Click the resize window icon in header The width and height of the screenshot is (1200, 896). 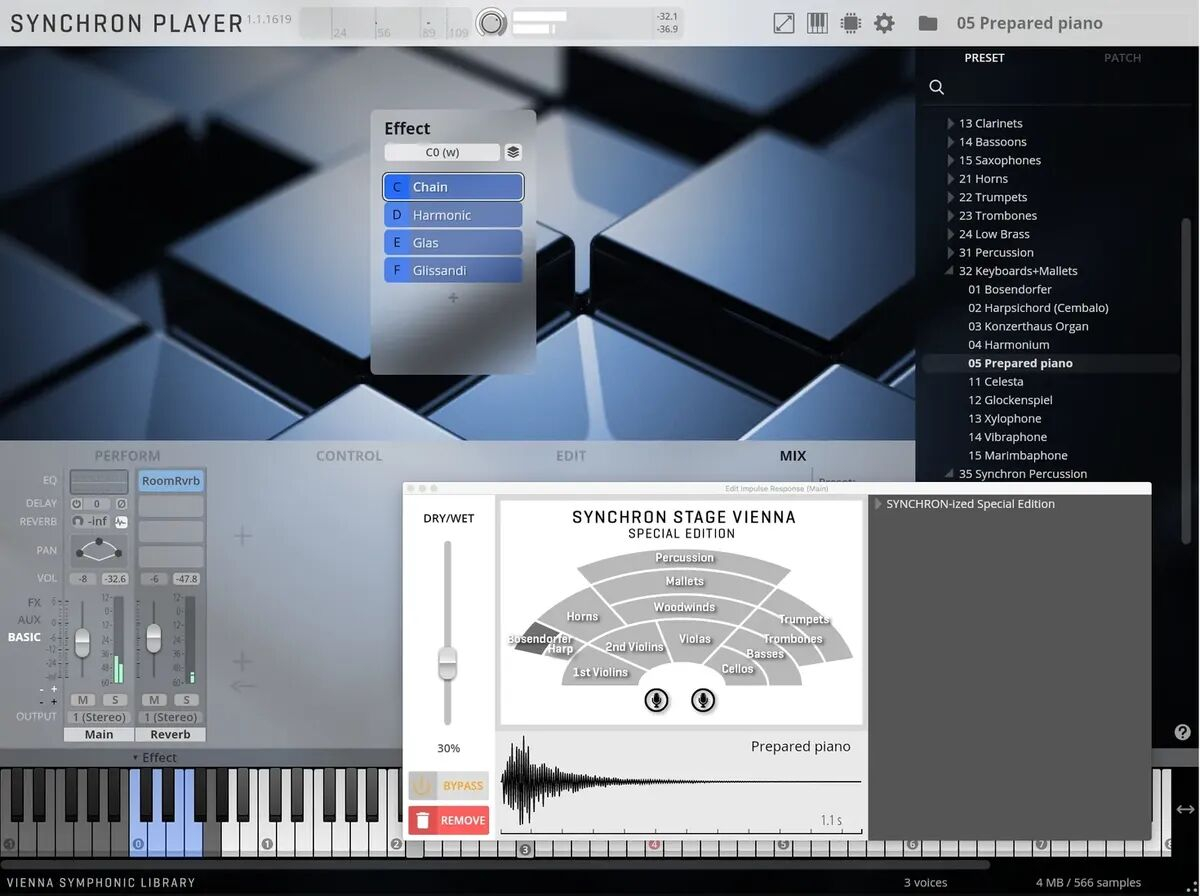[x=784, y=23]
